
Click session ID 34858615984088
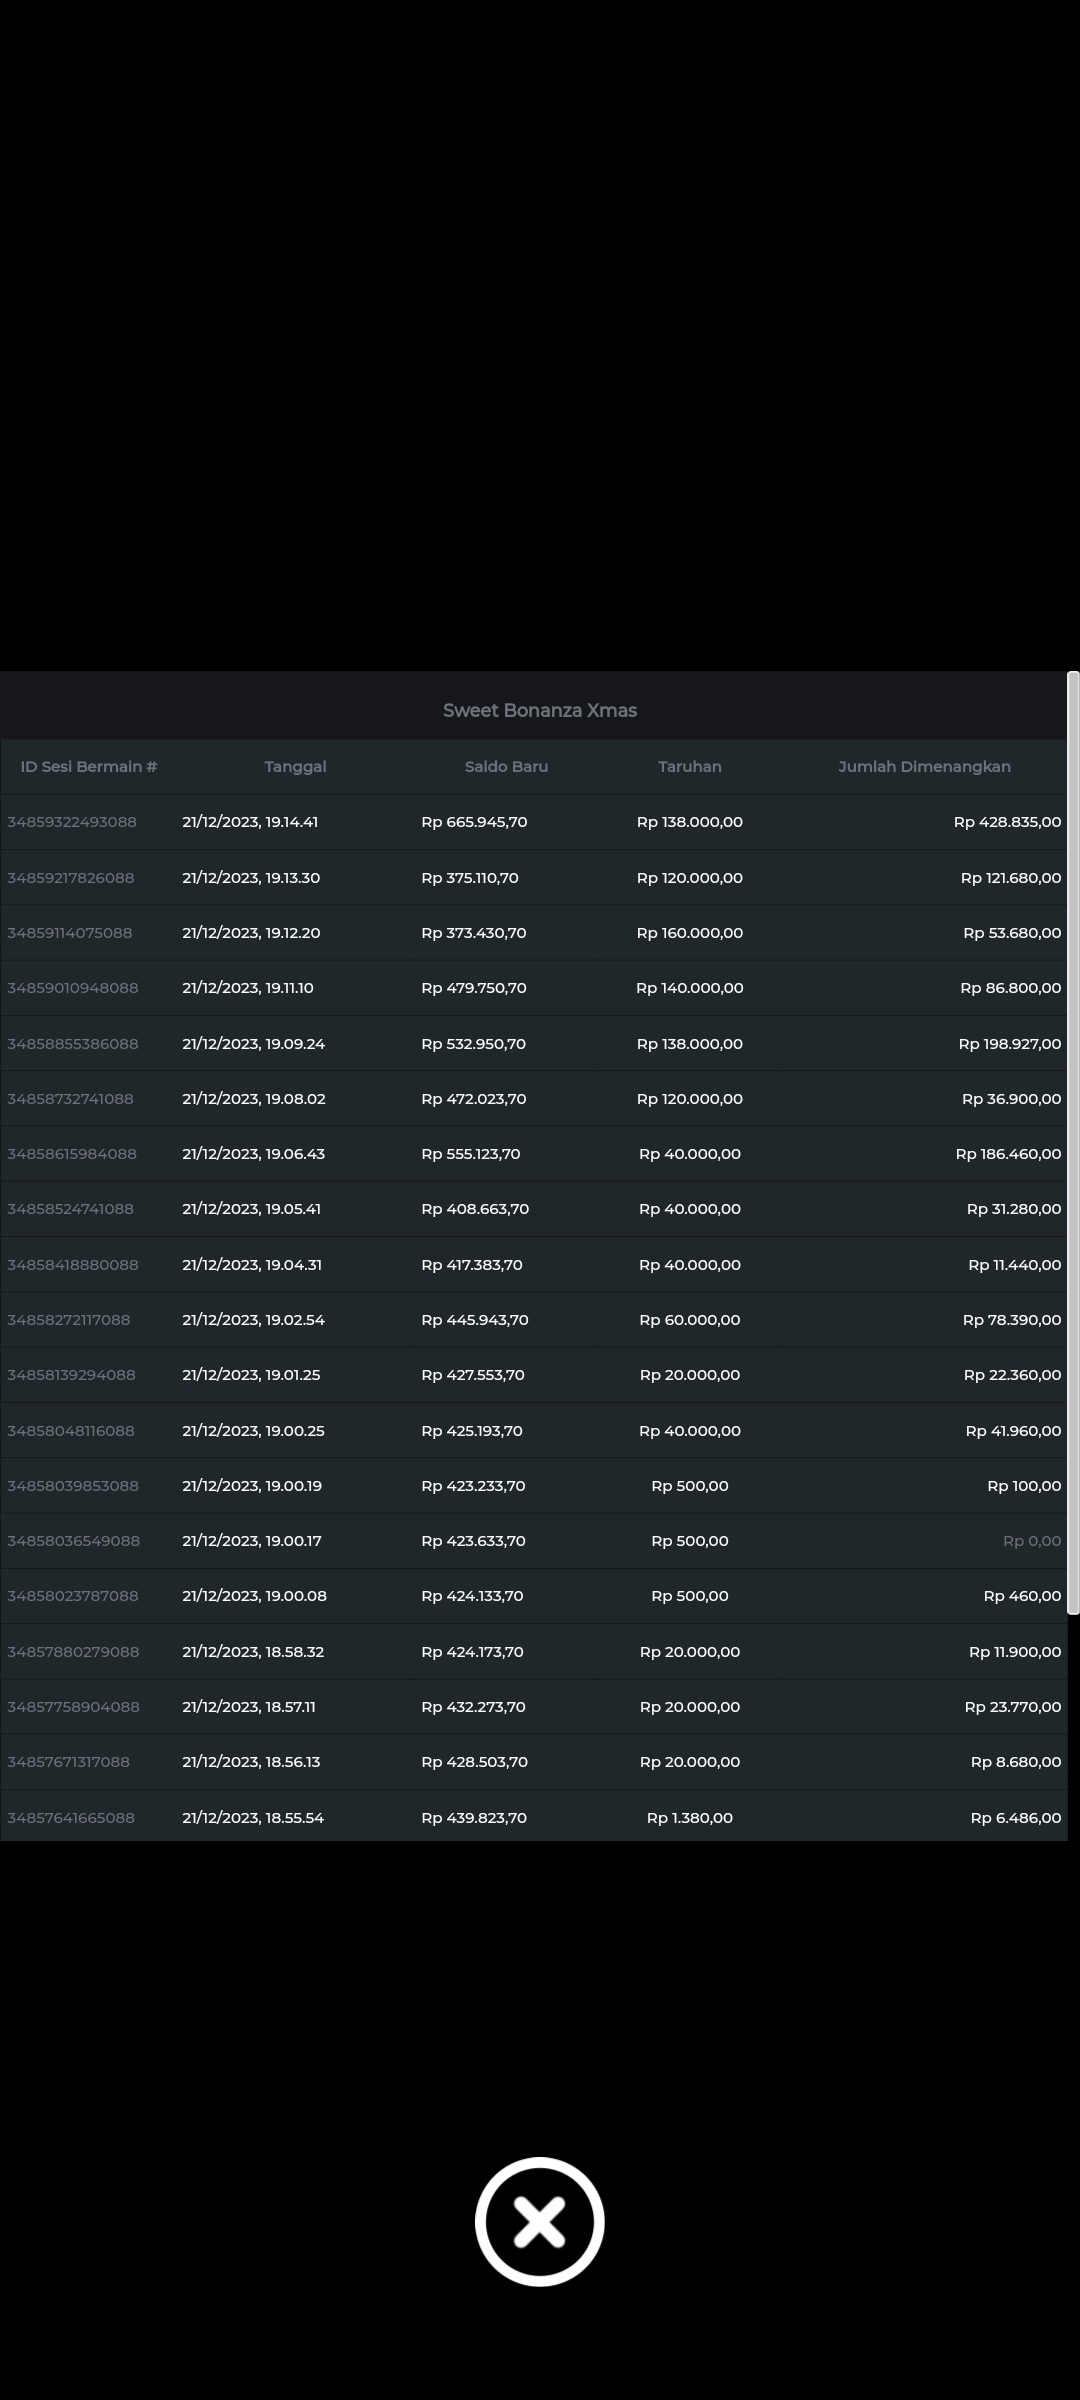coord(72,1154)
